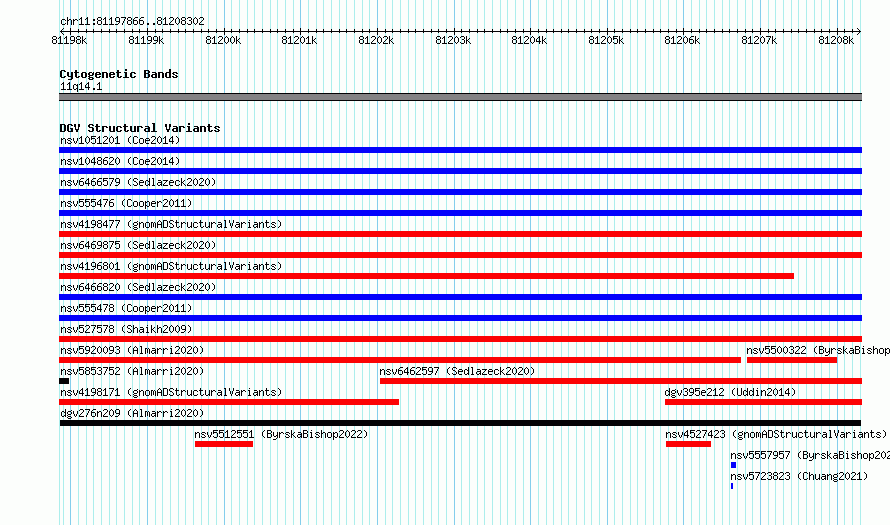Open the nsv5557957 ByrskaBishop variant label
Image resolution: width=890 pixels, height=525 pixels.
[810, 455]
